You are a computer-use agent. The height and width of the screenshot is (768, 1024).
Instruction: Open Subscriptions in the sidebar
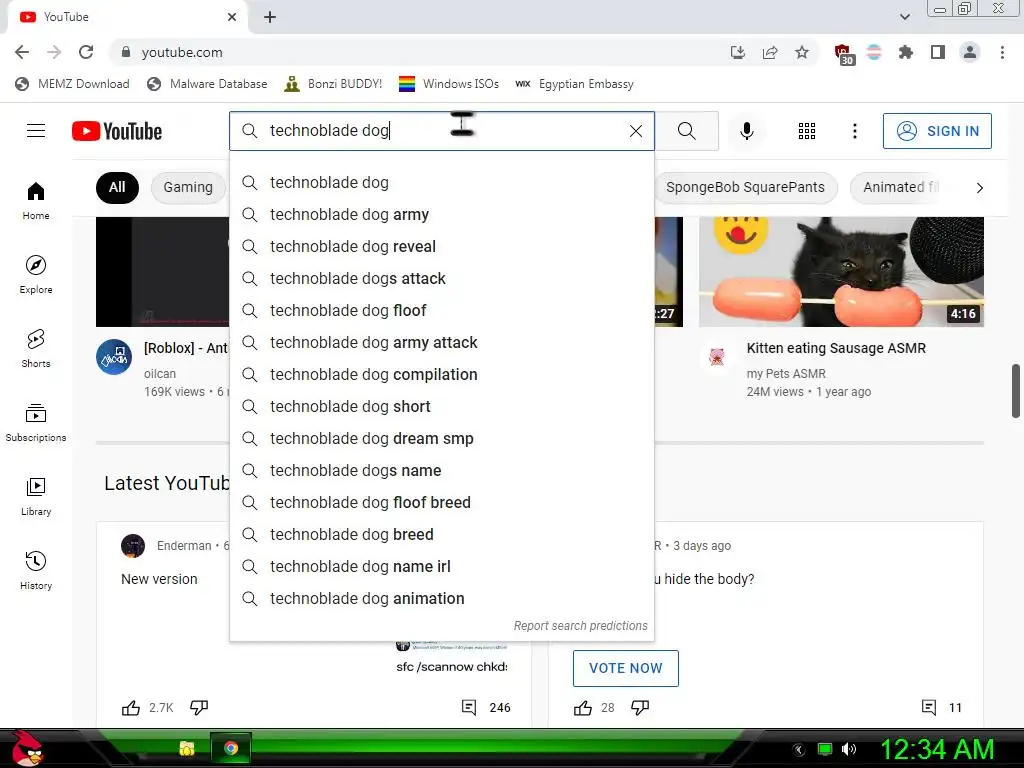click(x=36, y=423)
